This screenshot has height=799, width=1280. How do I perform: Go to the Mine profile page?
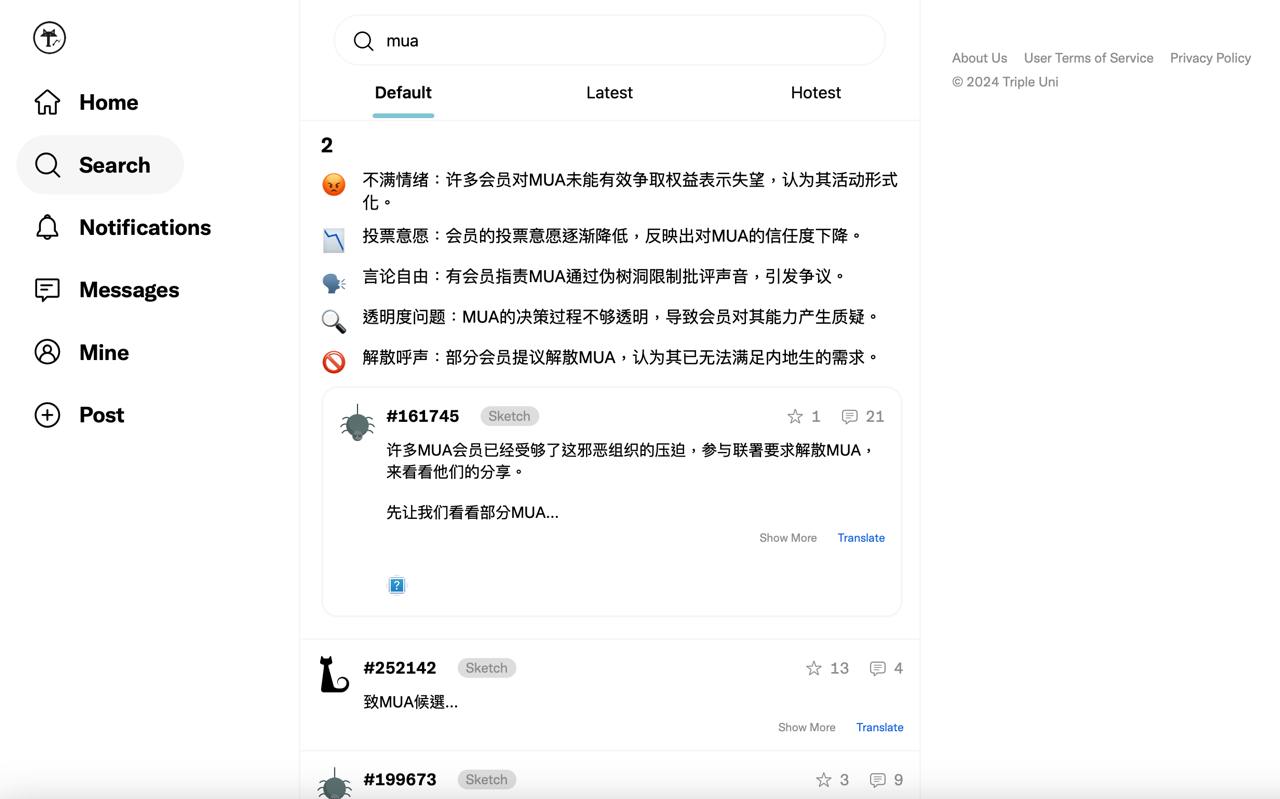click(x=82, y=352)
